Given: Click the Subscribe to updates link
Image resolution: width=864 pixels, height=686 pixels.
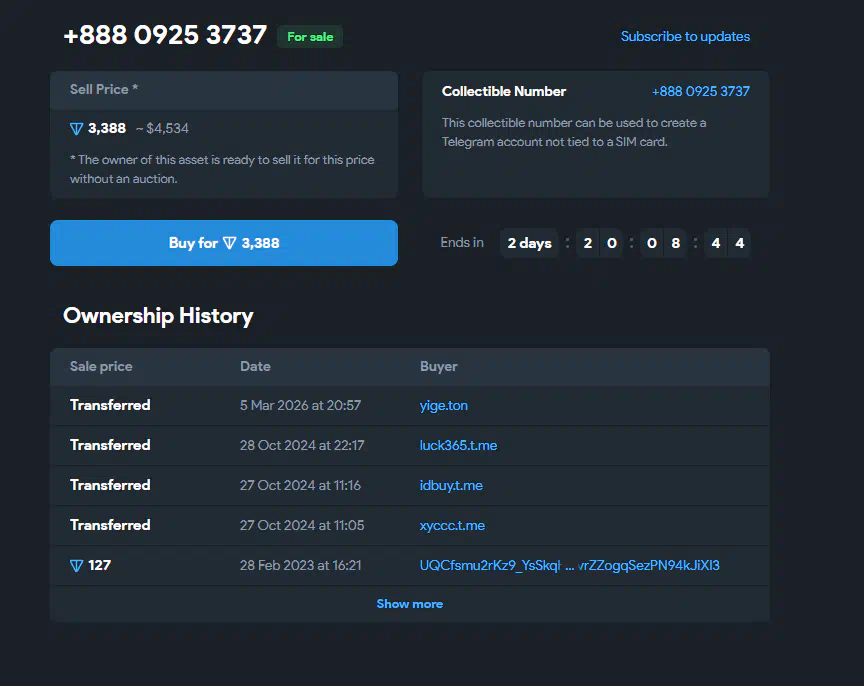Looking at the screenshot, I should pyautogui.click(x=685, y=37).
